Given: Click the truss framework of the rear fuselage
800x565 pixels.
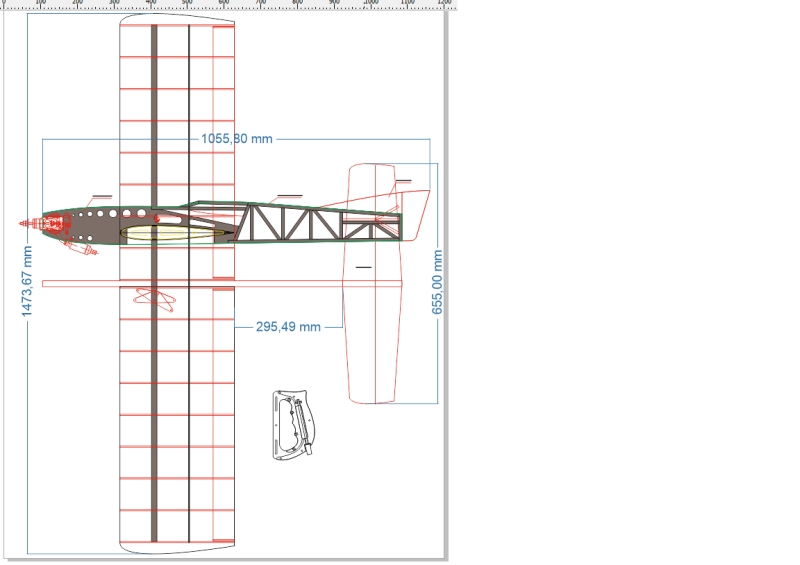Looking at the screenshot, I should click(x=317, y=224).
